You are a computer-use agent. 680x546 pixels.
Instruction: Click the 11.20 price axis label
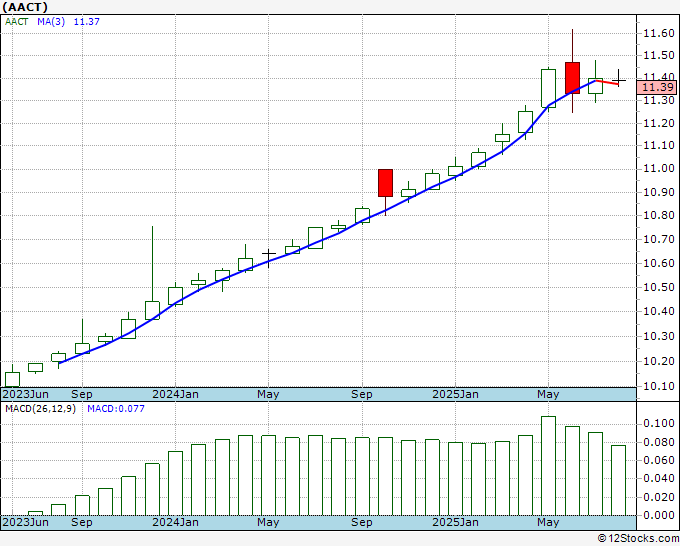pos(659,123)
